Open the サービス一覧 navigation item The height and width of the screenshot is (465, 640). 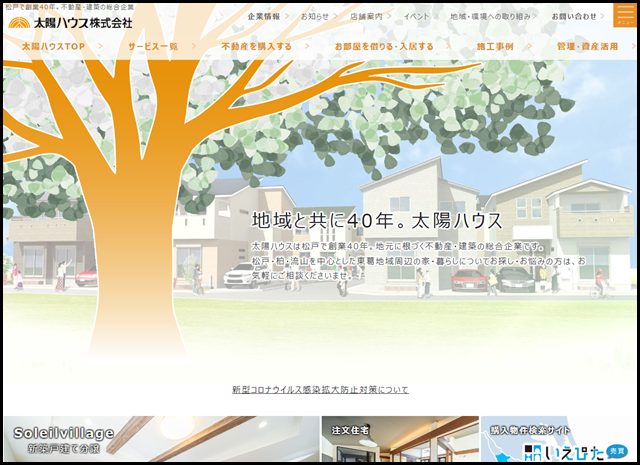click(153, 47)
